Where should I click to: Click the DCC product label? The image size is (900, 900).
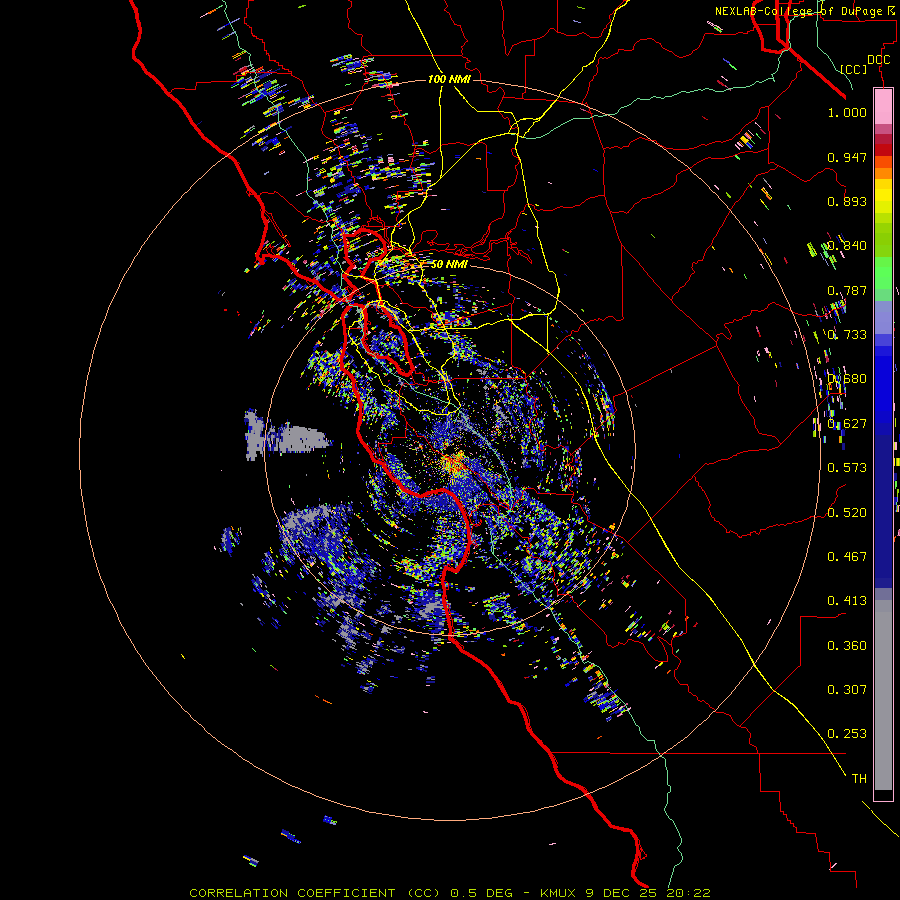878,60
